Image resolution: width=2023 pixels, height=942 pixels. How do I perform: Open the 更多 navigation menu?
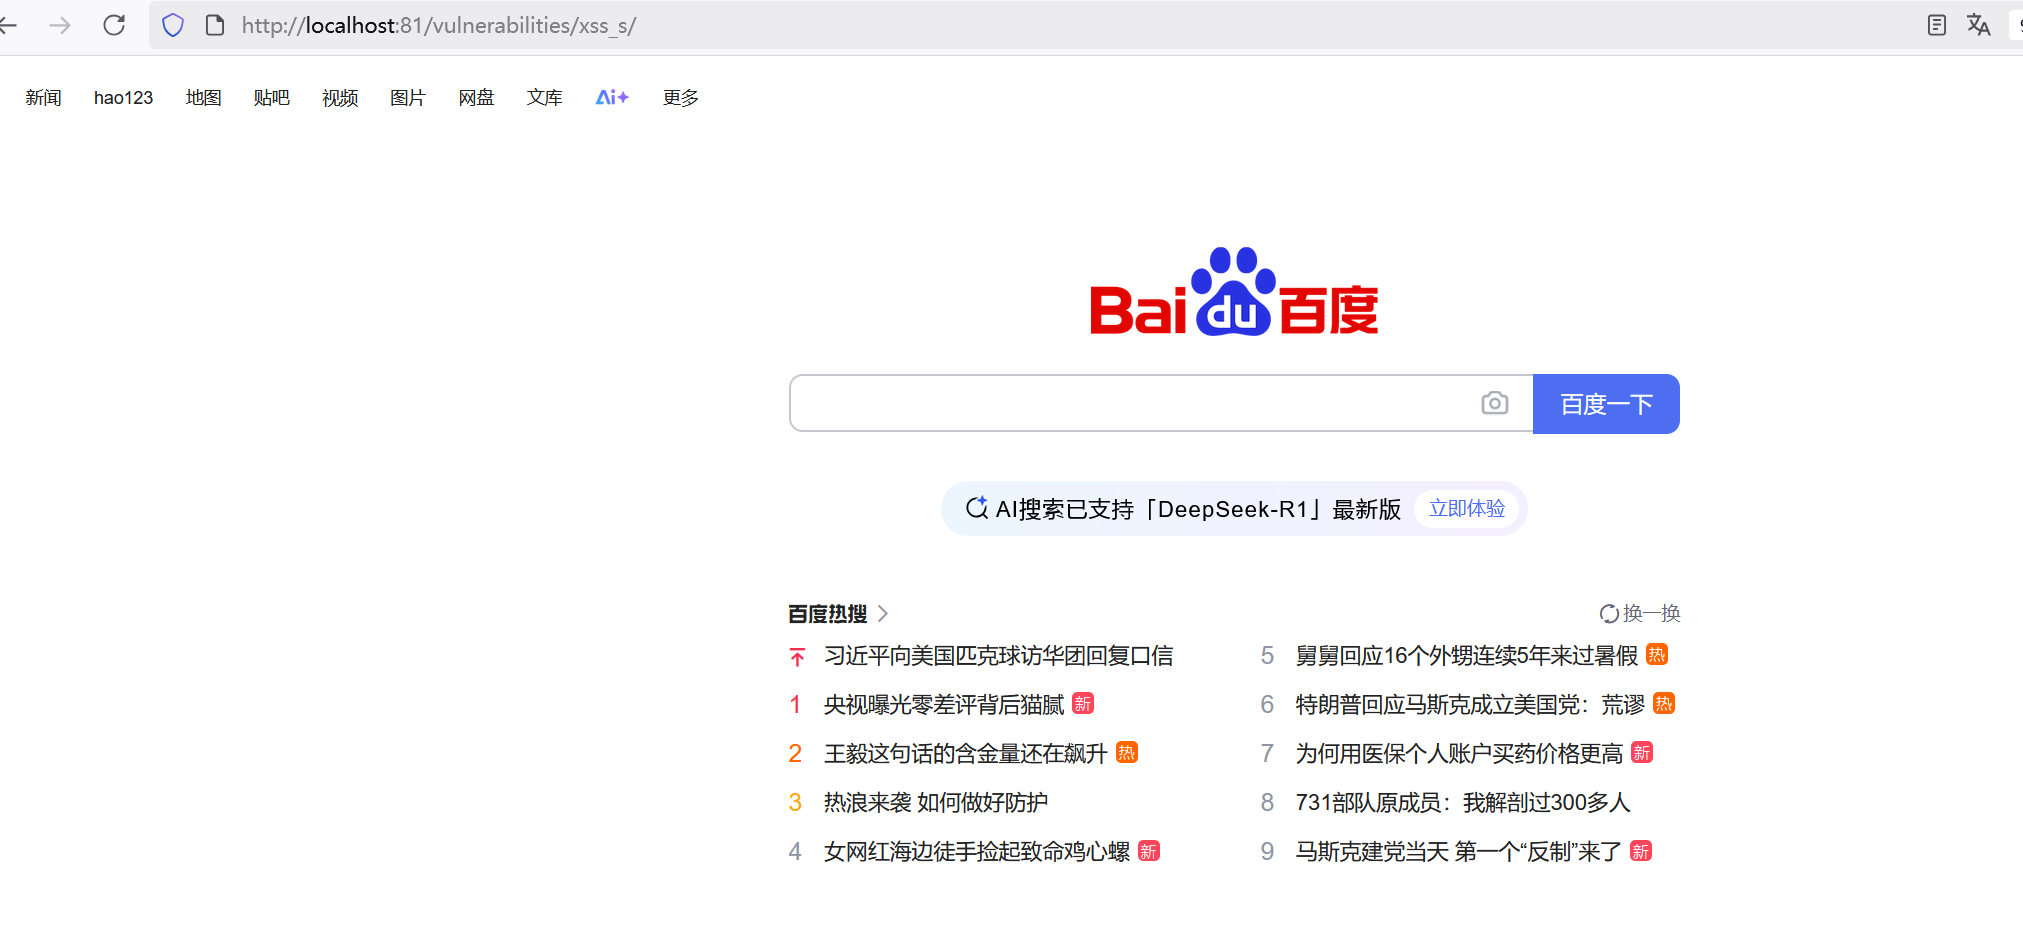[x=681, y=97]
